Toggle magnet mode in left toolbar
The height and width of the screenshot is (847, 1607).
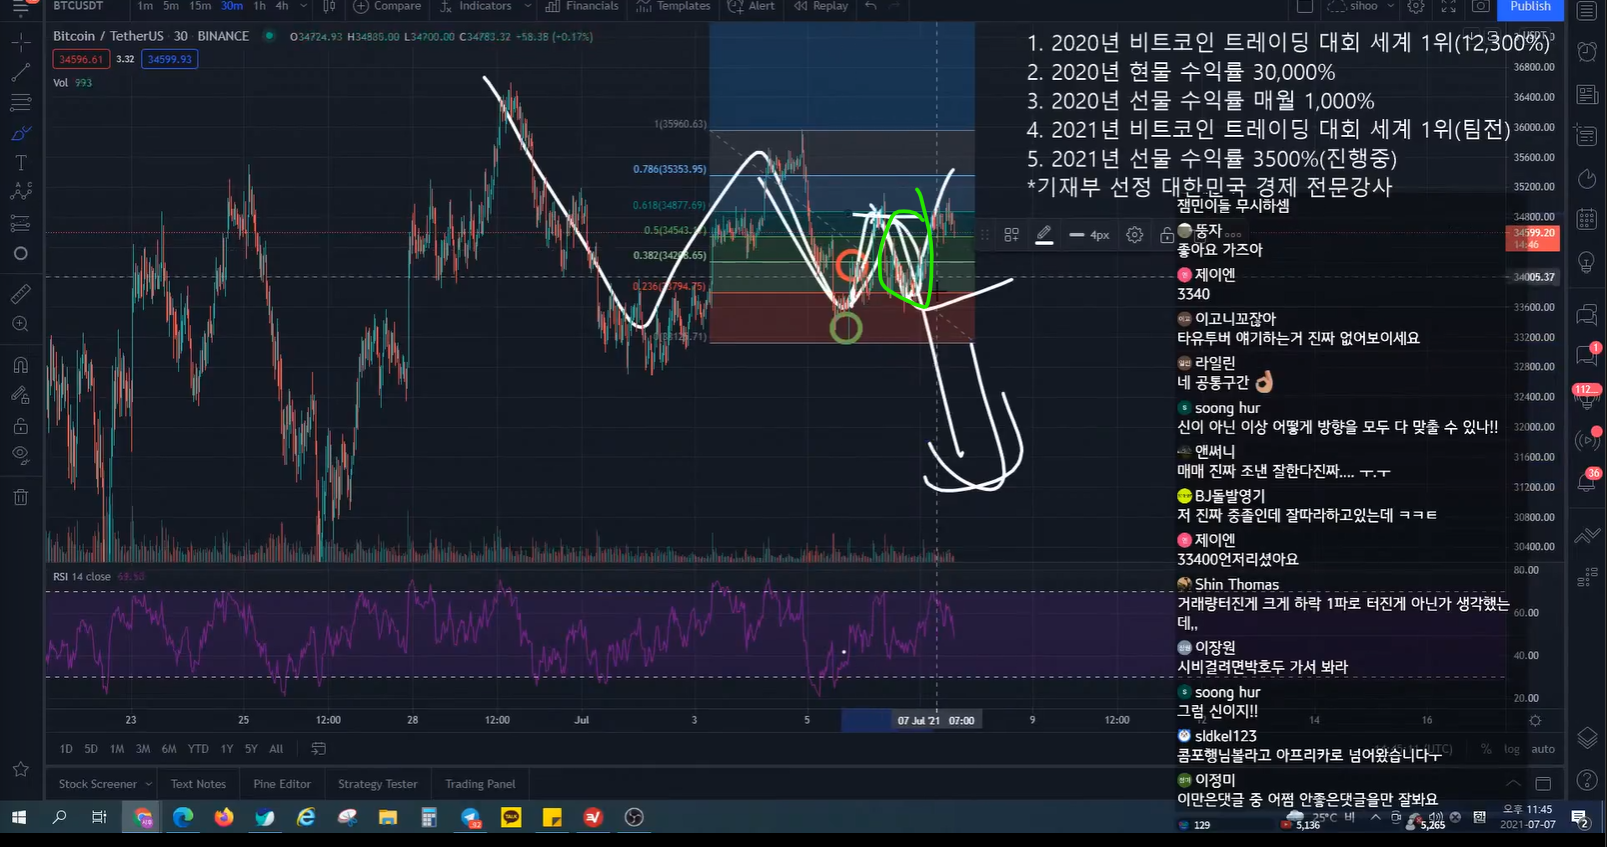pyautogui.click(x=20, y=365)
